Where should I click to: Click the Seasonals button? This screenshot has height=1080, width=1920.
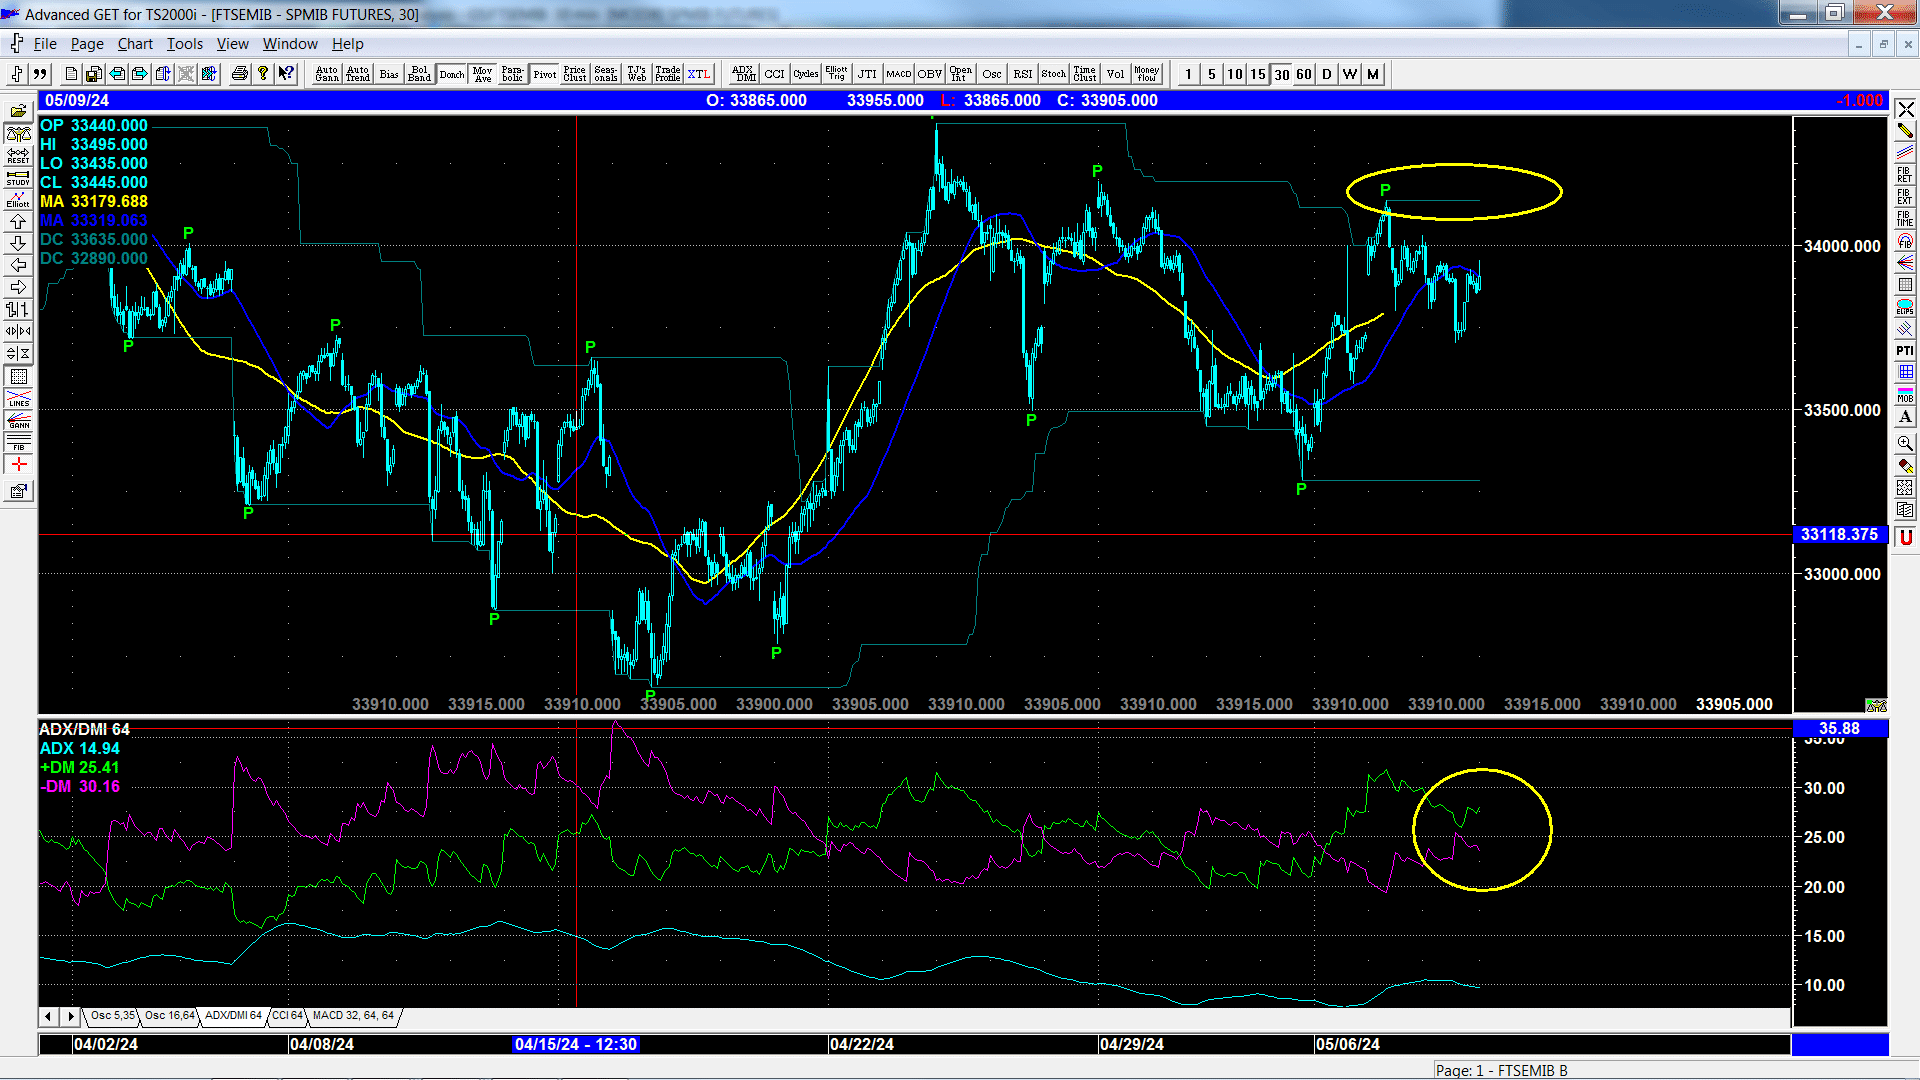coord(606,74)
